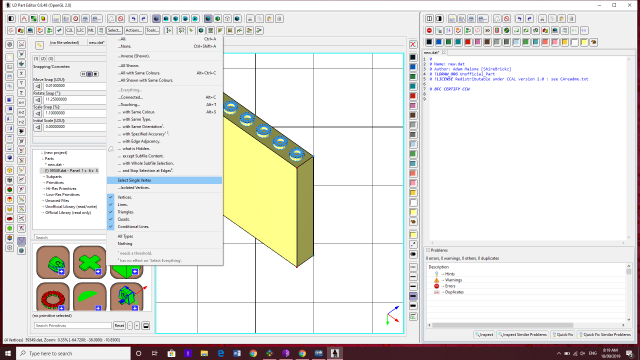This screenshot has height=360, width=640.
Task: Choose 'Isolated Vertices' menu entry
Action: (x=164, y=188)
